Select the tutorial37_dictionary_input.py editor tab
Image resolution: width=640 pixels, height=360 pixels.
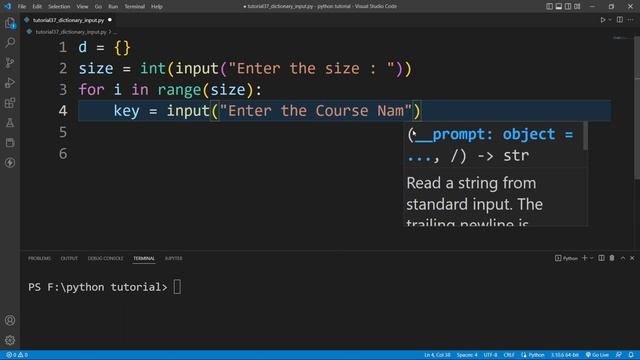point(68,20)
